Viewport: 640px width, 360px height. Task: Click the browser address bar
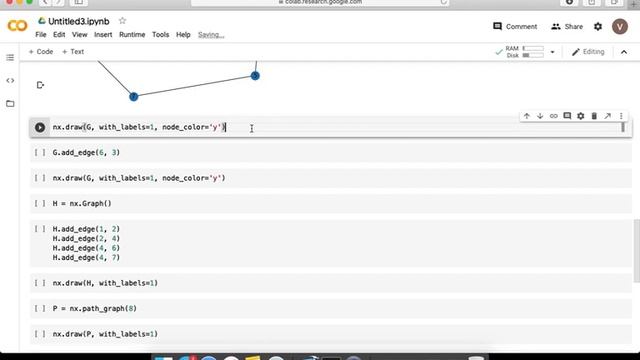click(x=320, y=2)
